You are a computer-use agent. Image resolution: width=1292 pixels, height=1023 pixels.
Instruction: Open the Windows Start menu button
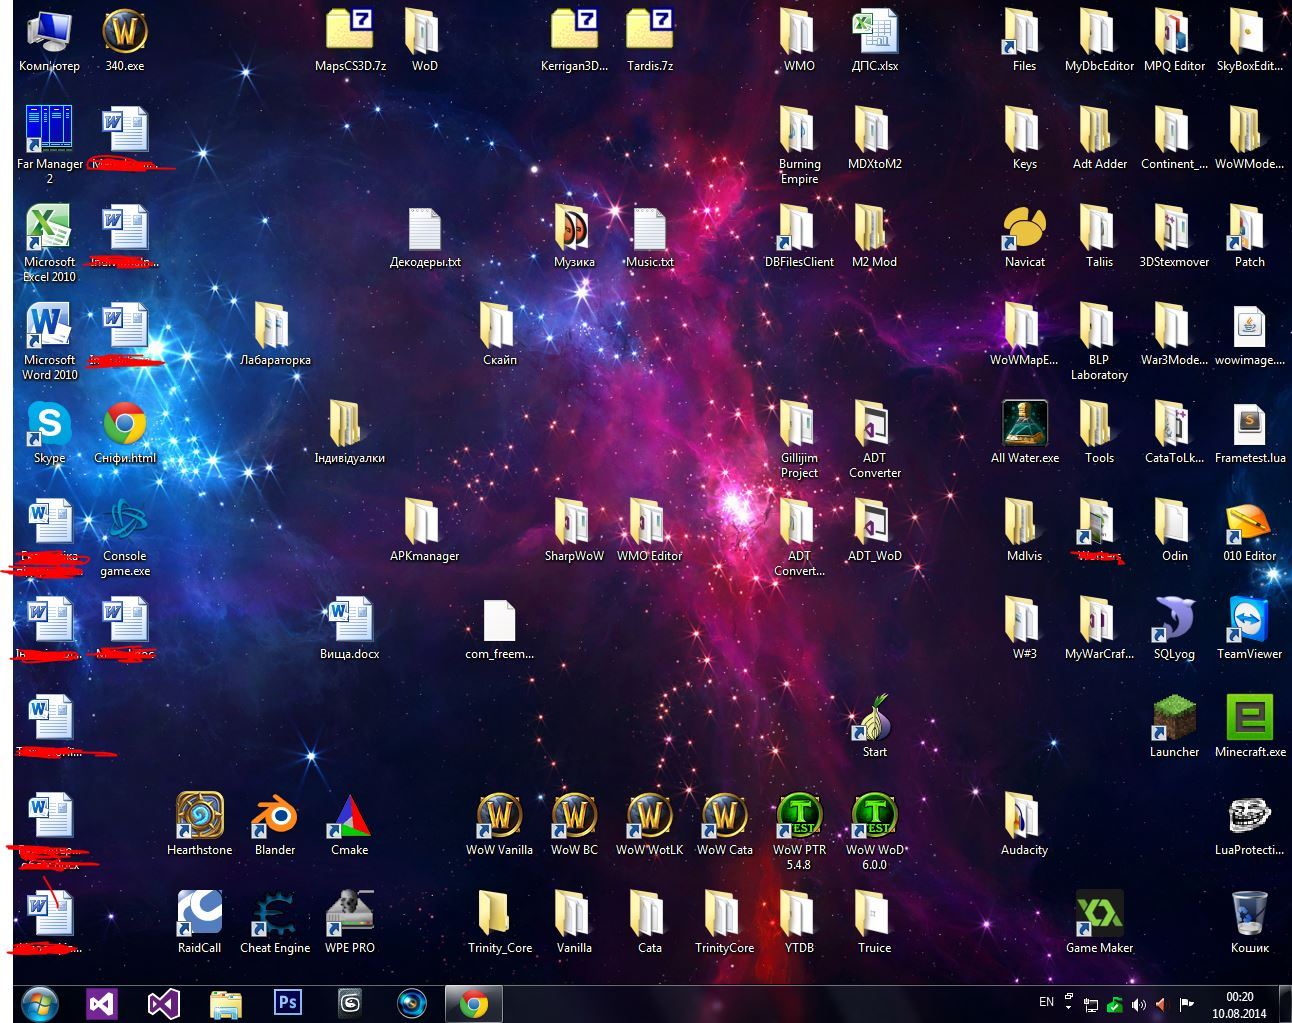coord(39,1003)
